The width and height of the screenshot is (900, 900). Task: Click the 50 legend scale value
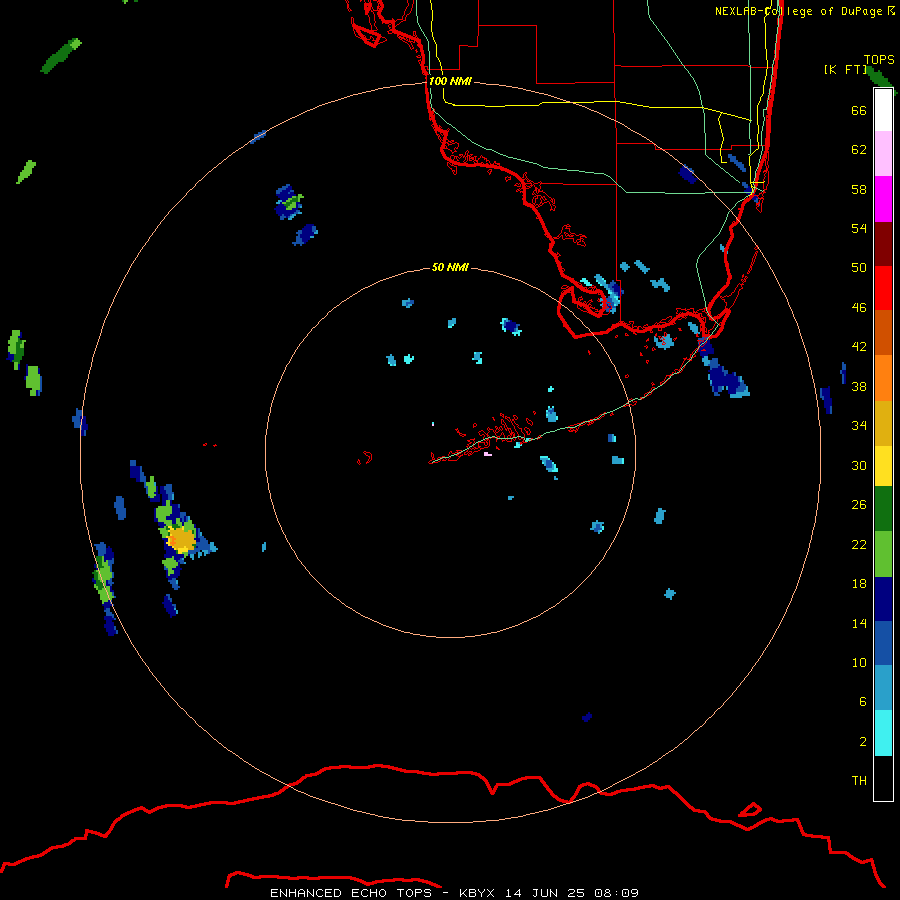(x=859, y=267)
